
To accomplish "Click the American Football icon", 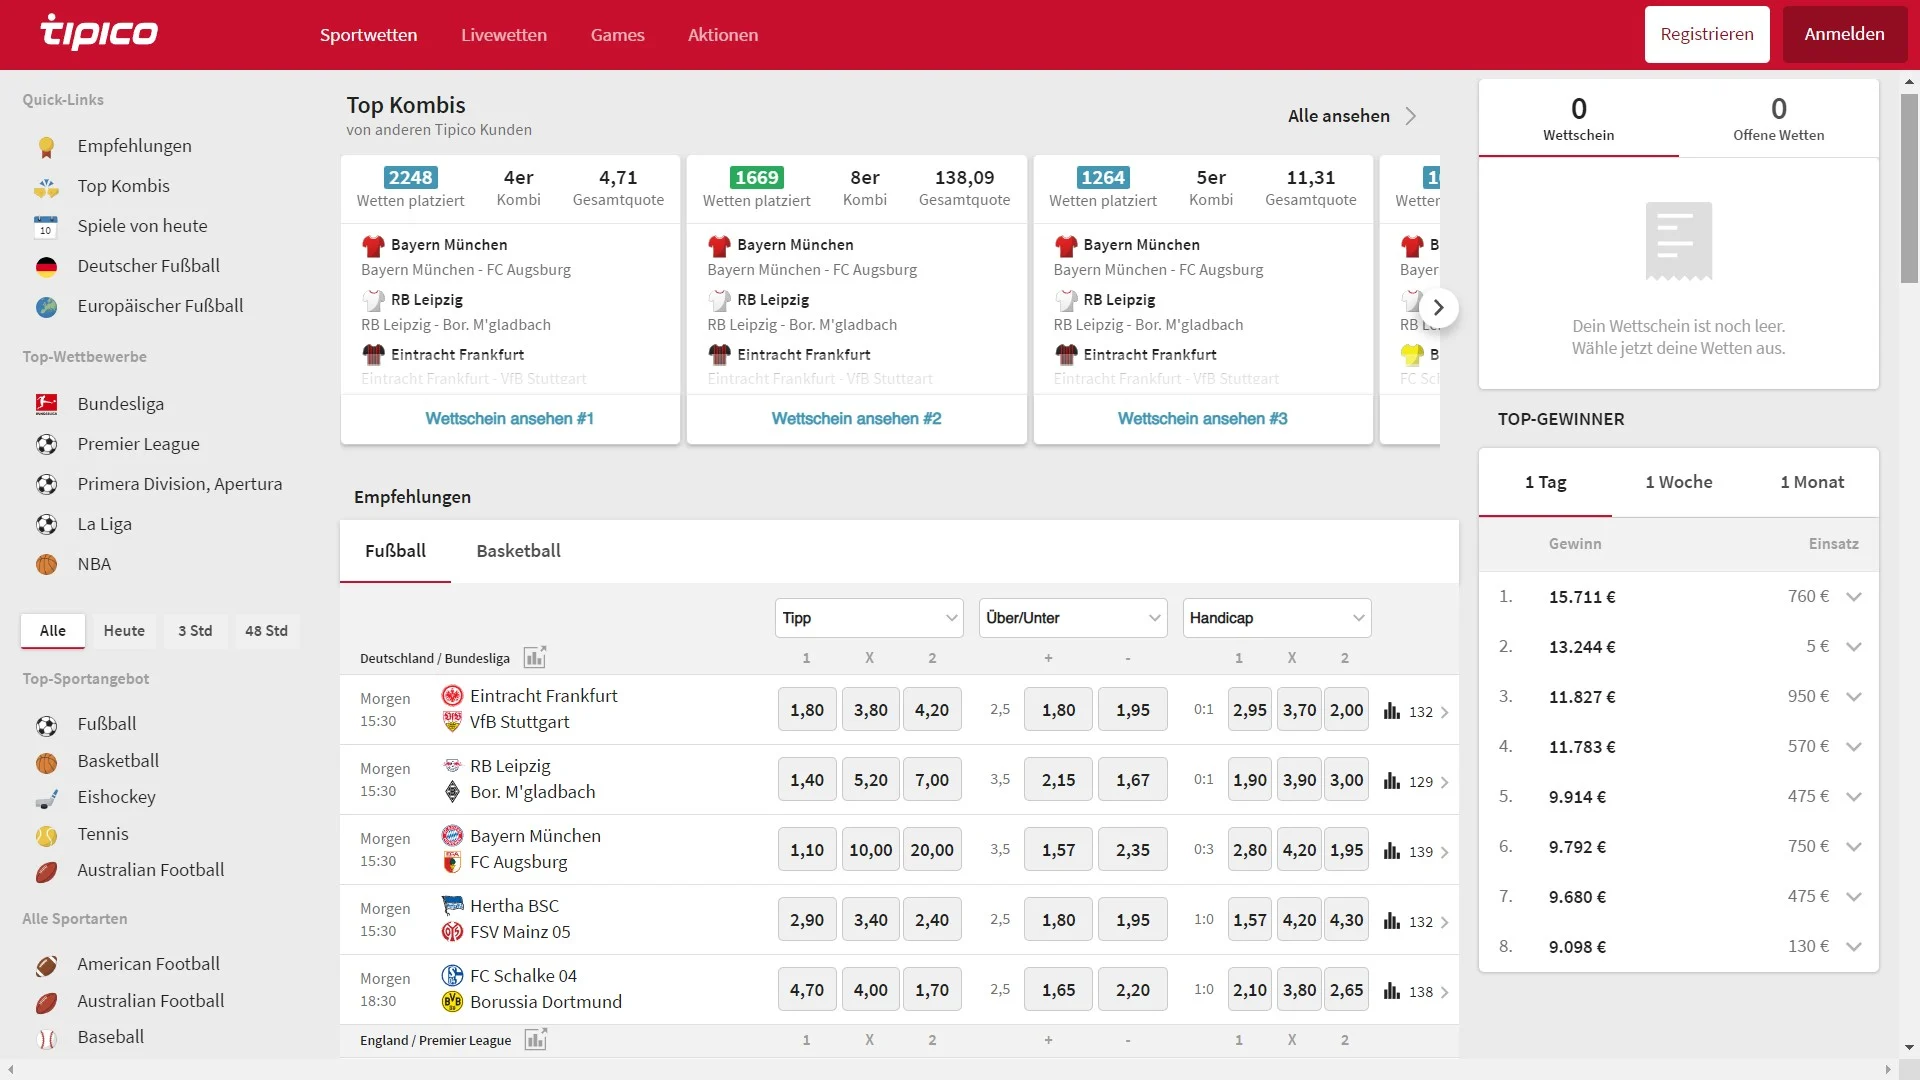I will pos(46,965).
